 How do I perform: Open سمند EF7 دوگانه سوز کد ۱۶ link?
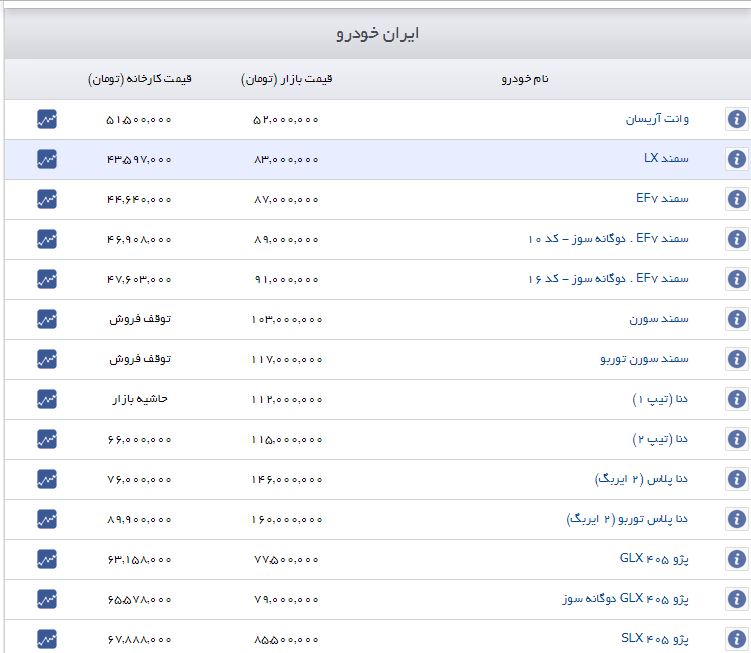(608, 278)
